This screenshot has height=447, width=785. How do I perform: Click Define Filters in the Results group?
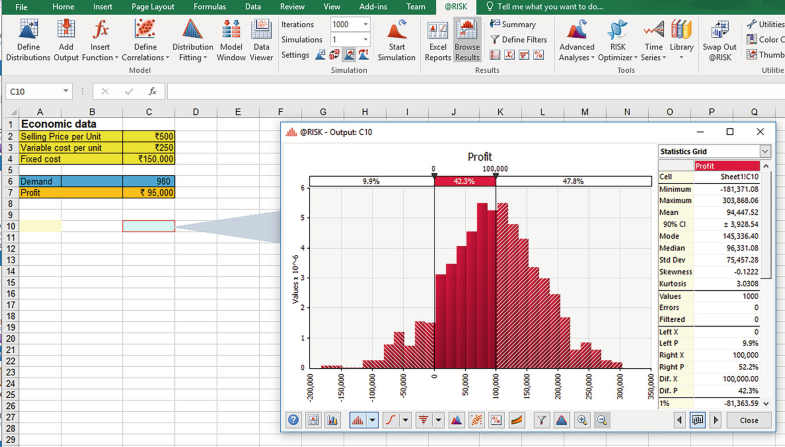click(518, 40)
